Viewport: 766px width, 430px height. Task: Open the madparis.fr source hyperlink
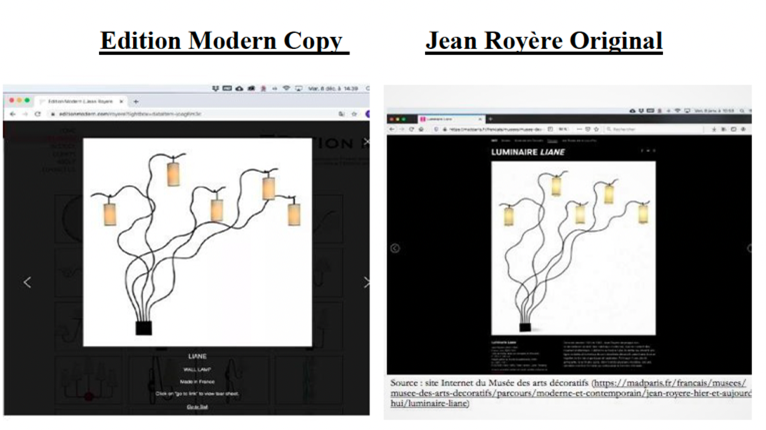coord(570,393)
